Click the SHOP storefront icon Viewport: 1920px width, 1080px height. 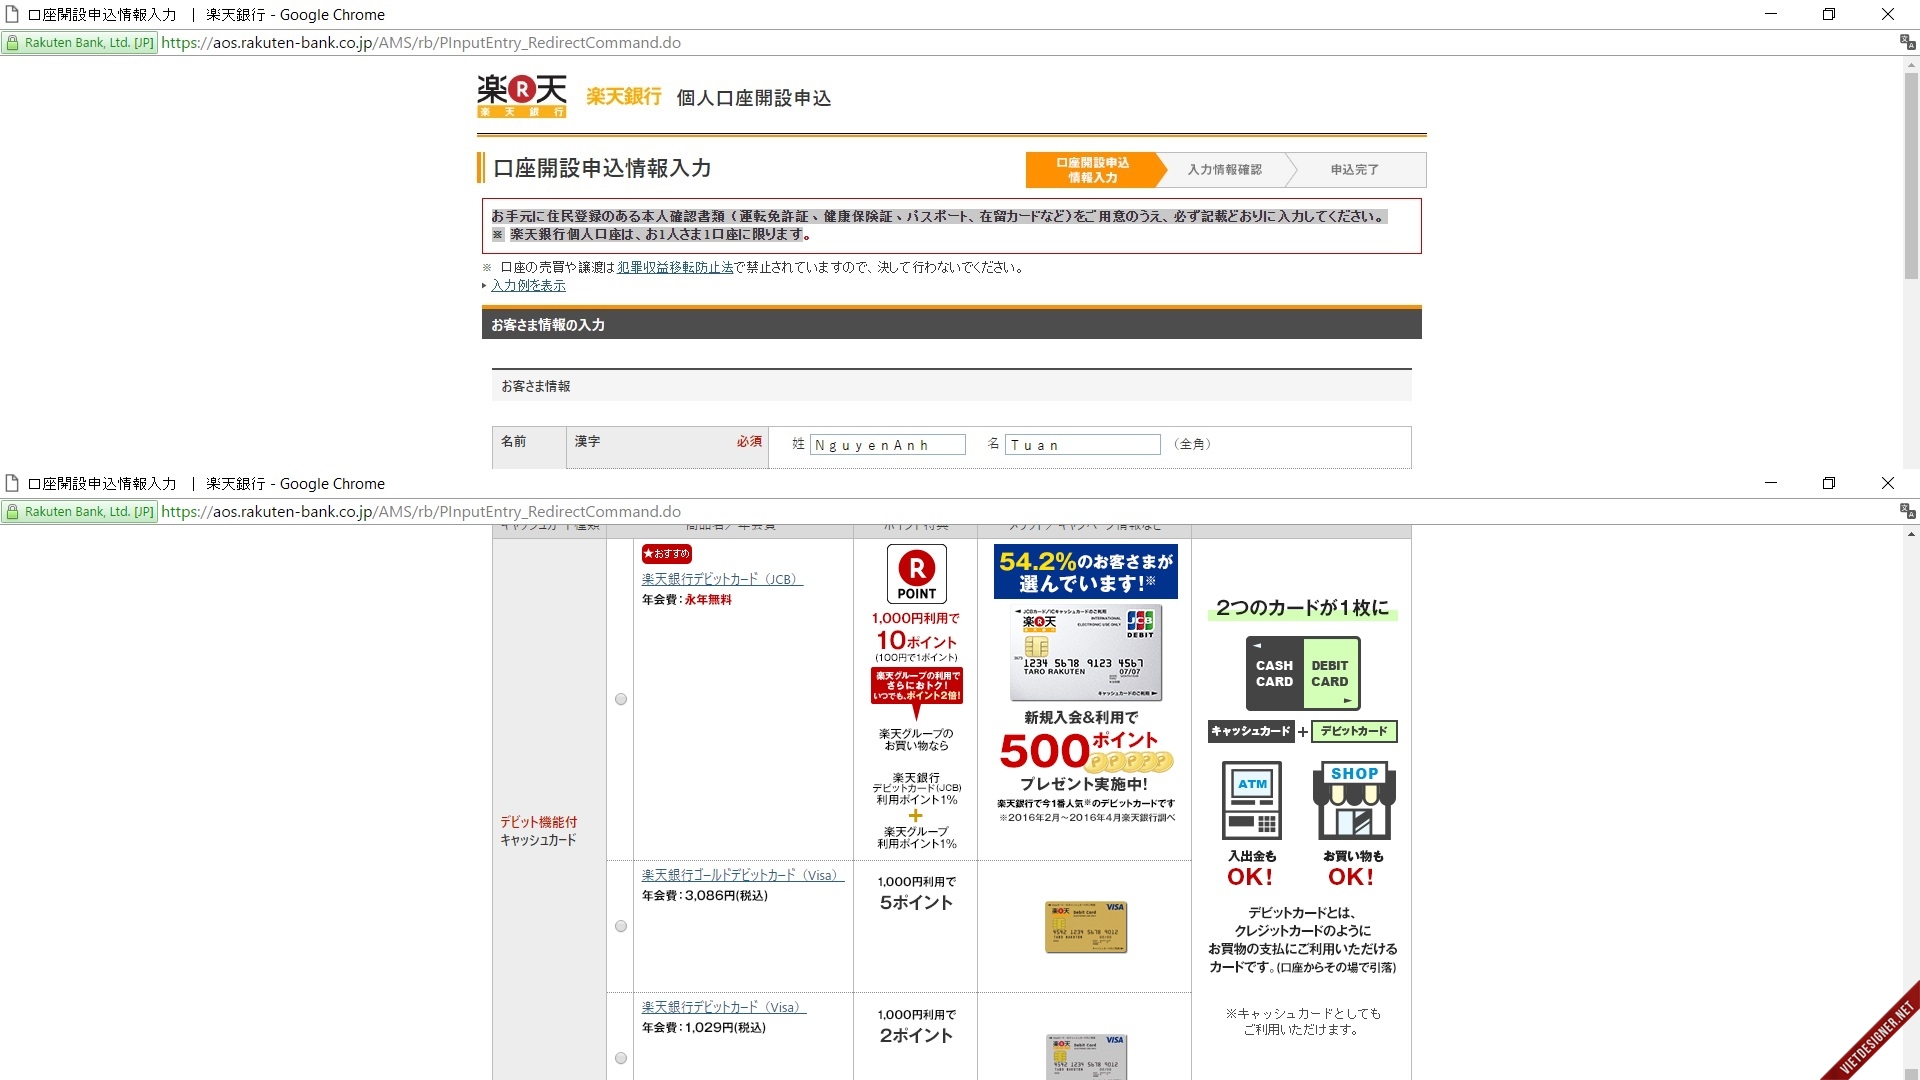[1354, 800]
